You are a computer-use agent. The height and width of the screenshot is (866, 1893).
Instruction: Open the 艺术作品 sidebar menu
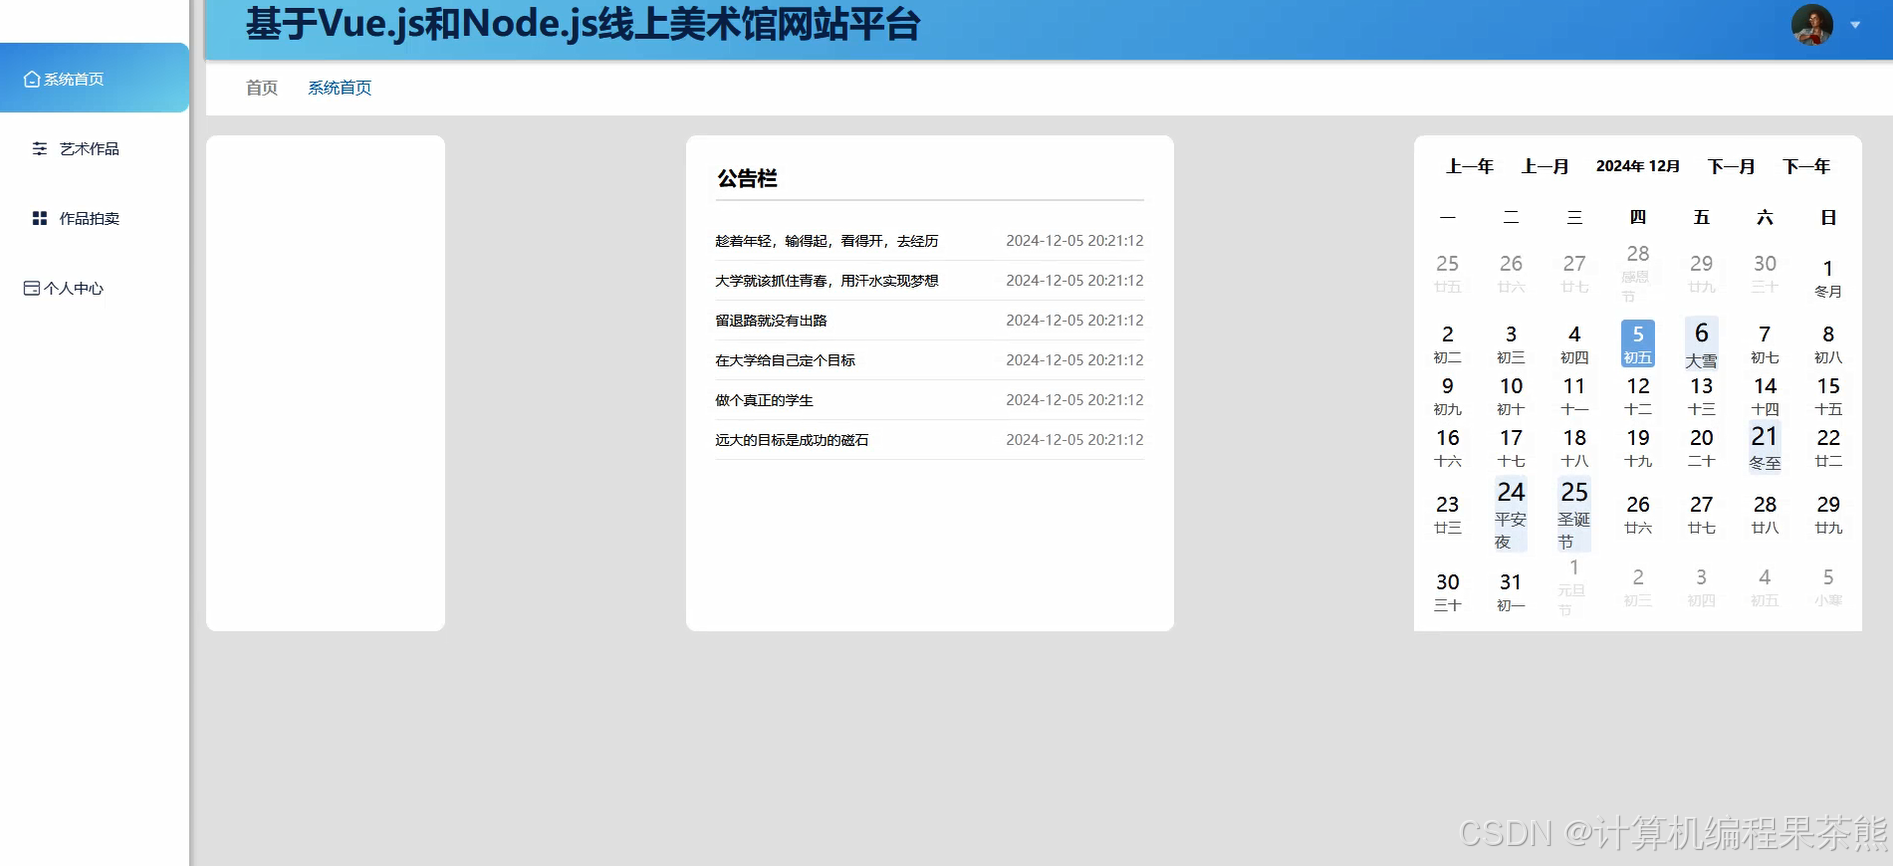pos(95,148)
